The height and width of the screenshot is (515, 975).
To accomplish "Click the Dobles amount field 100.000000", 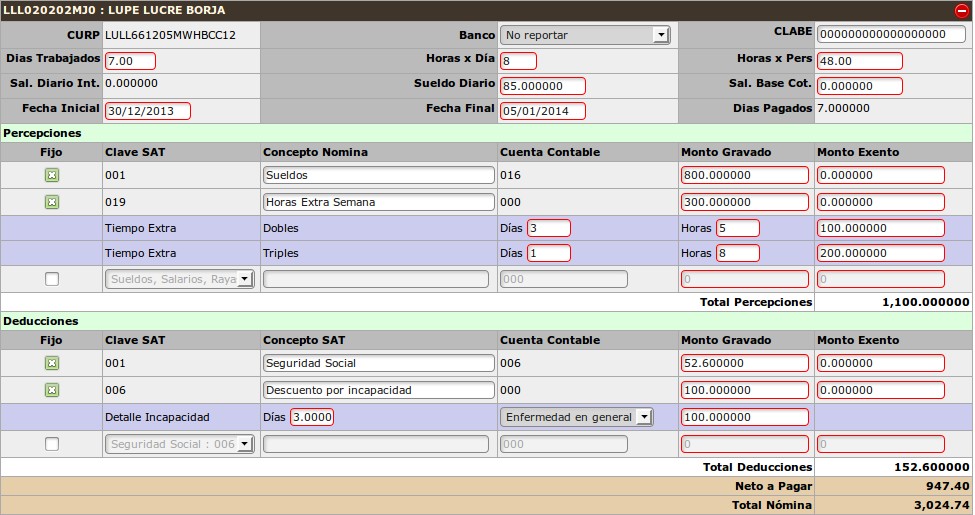I will tap(880, 228).
